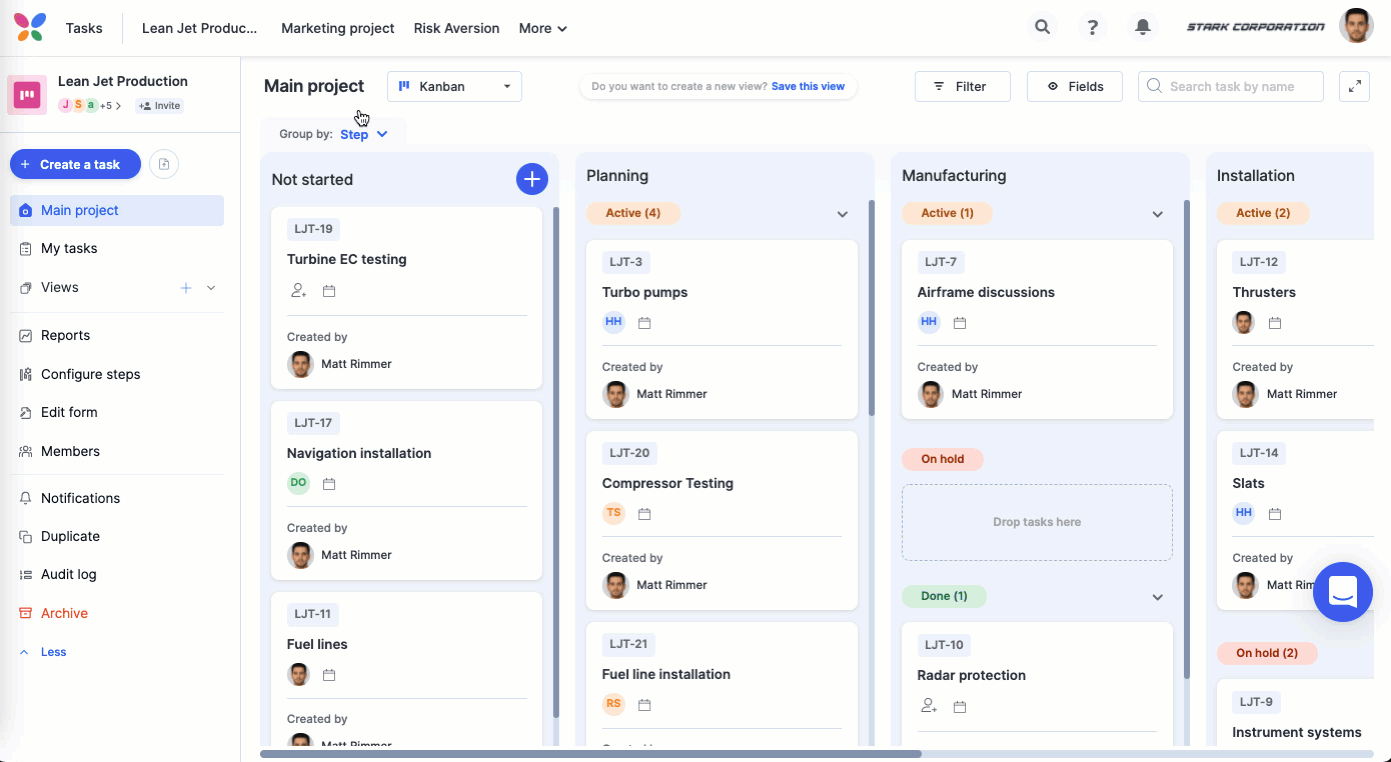This screenshot has width=1391, height=762.
Task: Set due date for Thrusters task
Action: [1275, 323]
